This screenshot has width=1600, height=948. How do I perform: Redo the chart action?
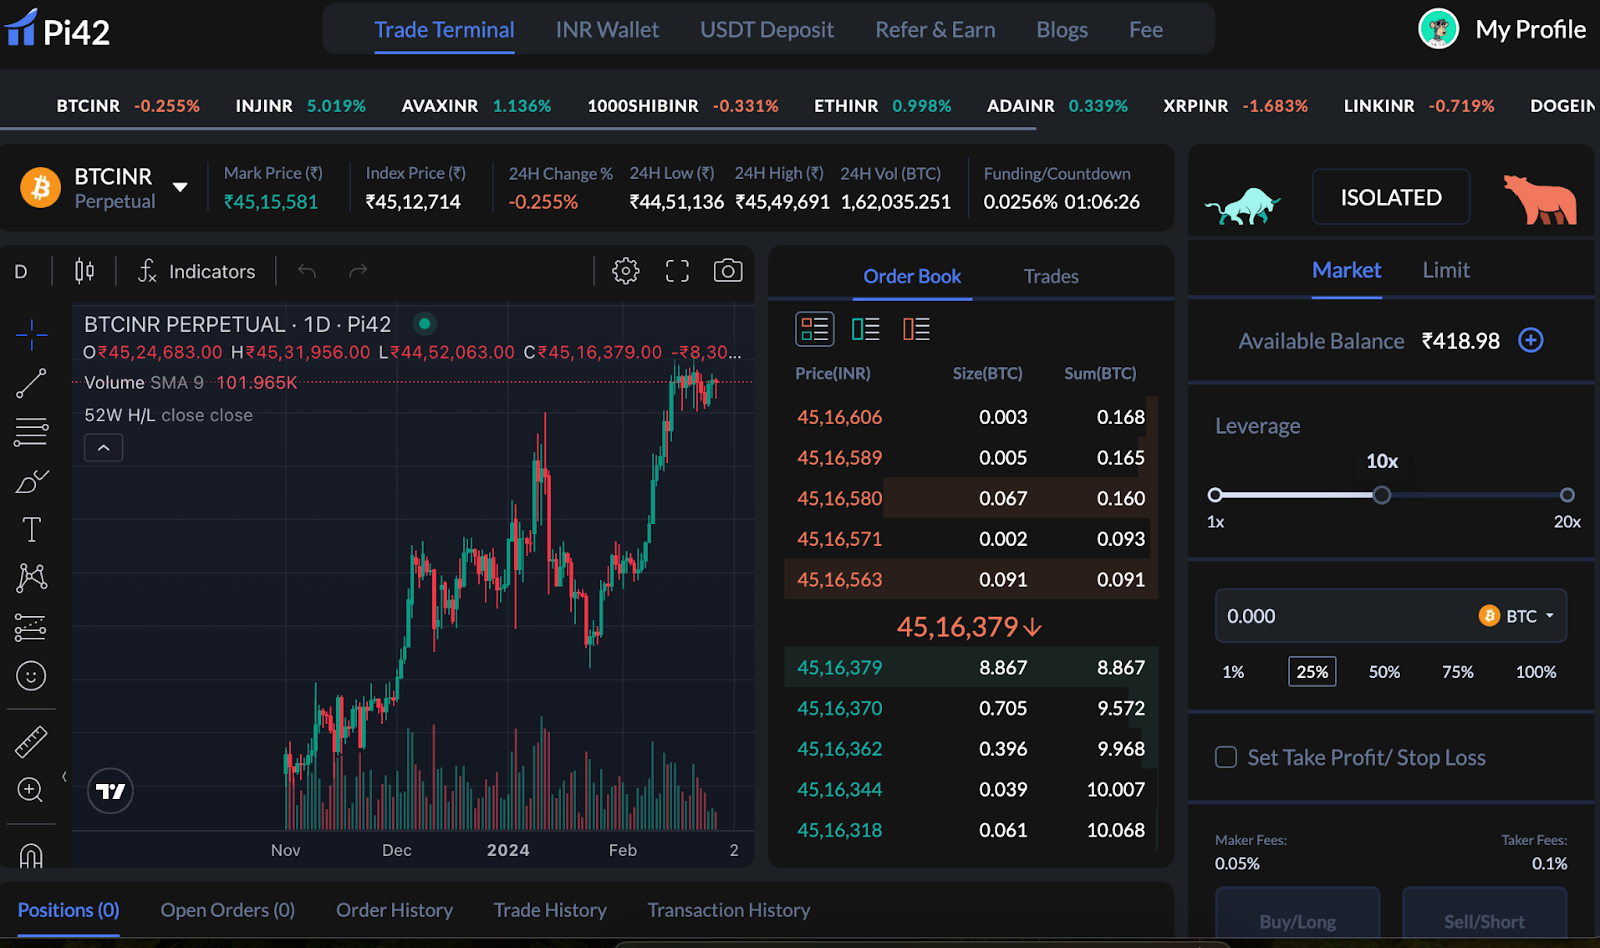[x=358, y=271]
